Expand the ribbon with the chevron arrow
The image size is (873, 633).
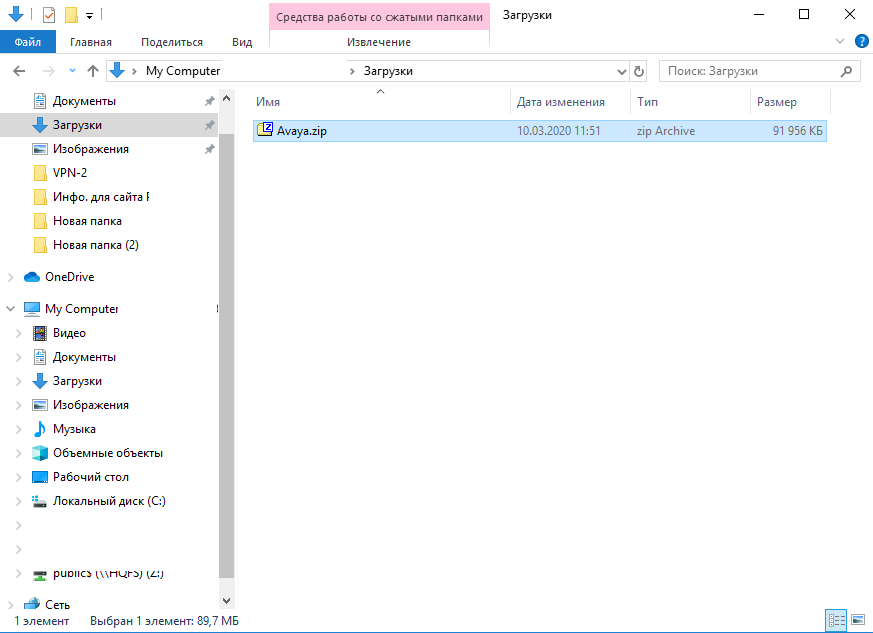840,41
